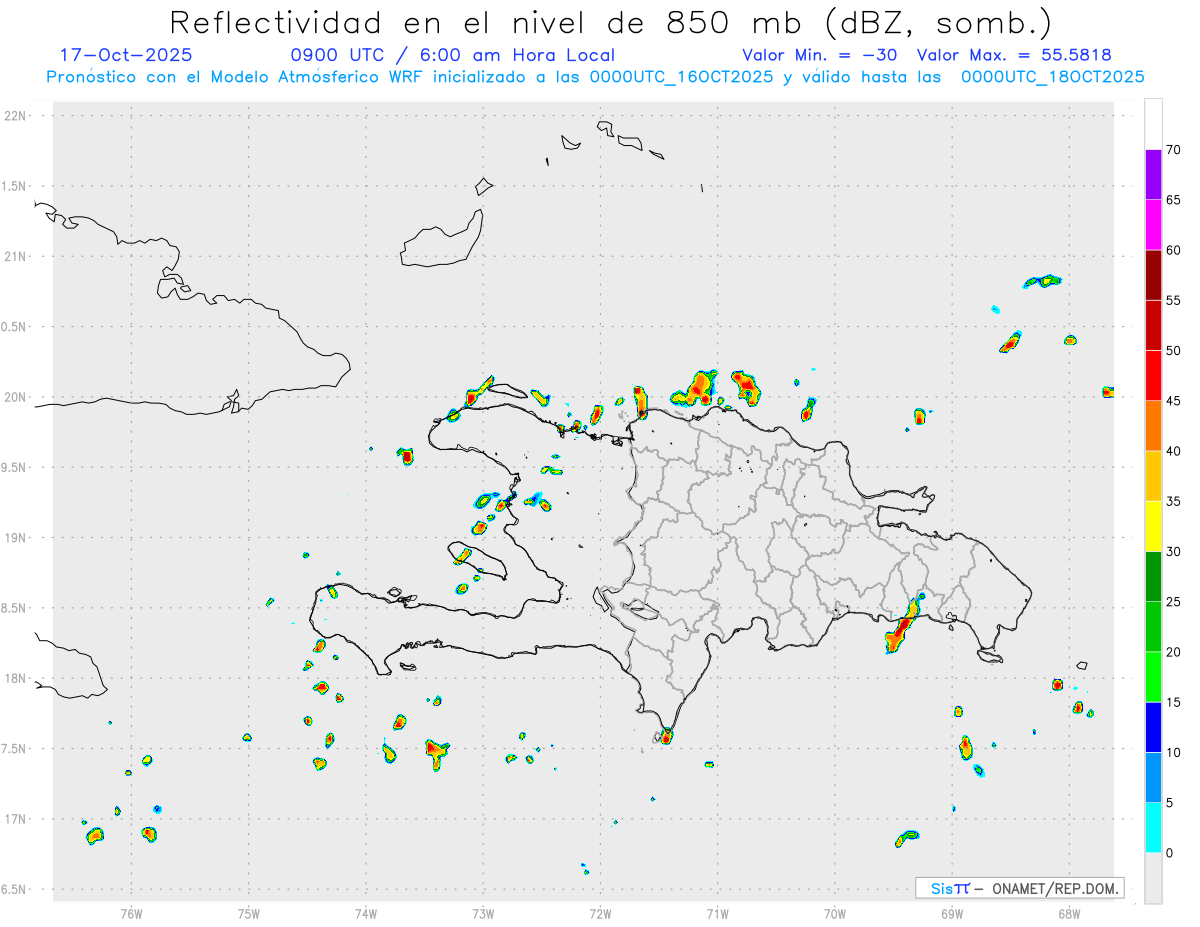
Task: Click the '17N' latitude label
Action: (x=16, y=819)
